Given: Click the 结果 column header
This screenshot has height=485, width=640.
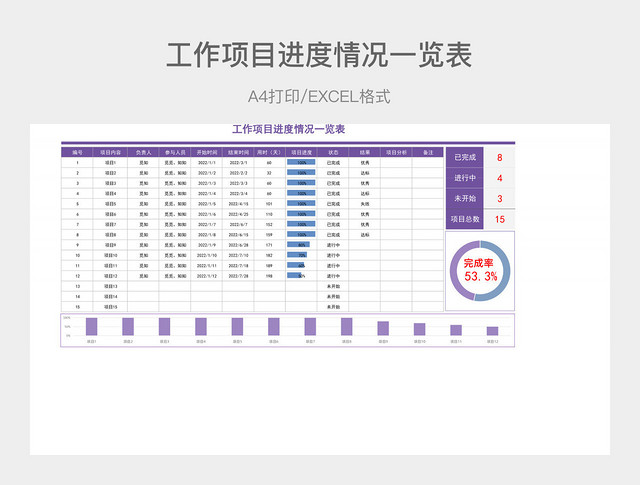Looking at the screenshot, I should pos(364,152).
